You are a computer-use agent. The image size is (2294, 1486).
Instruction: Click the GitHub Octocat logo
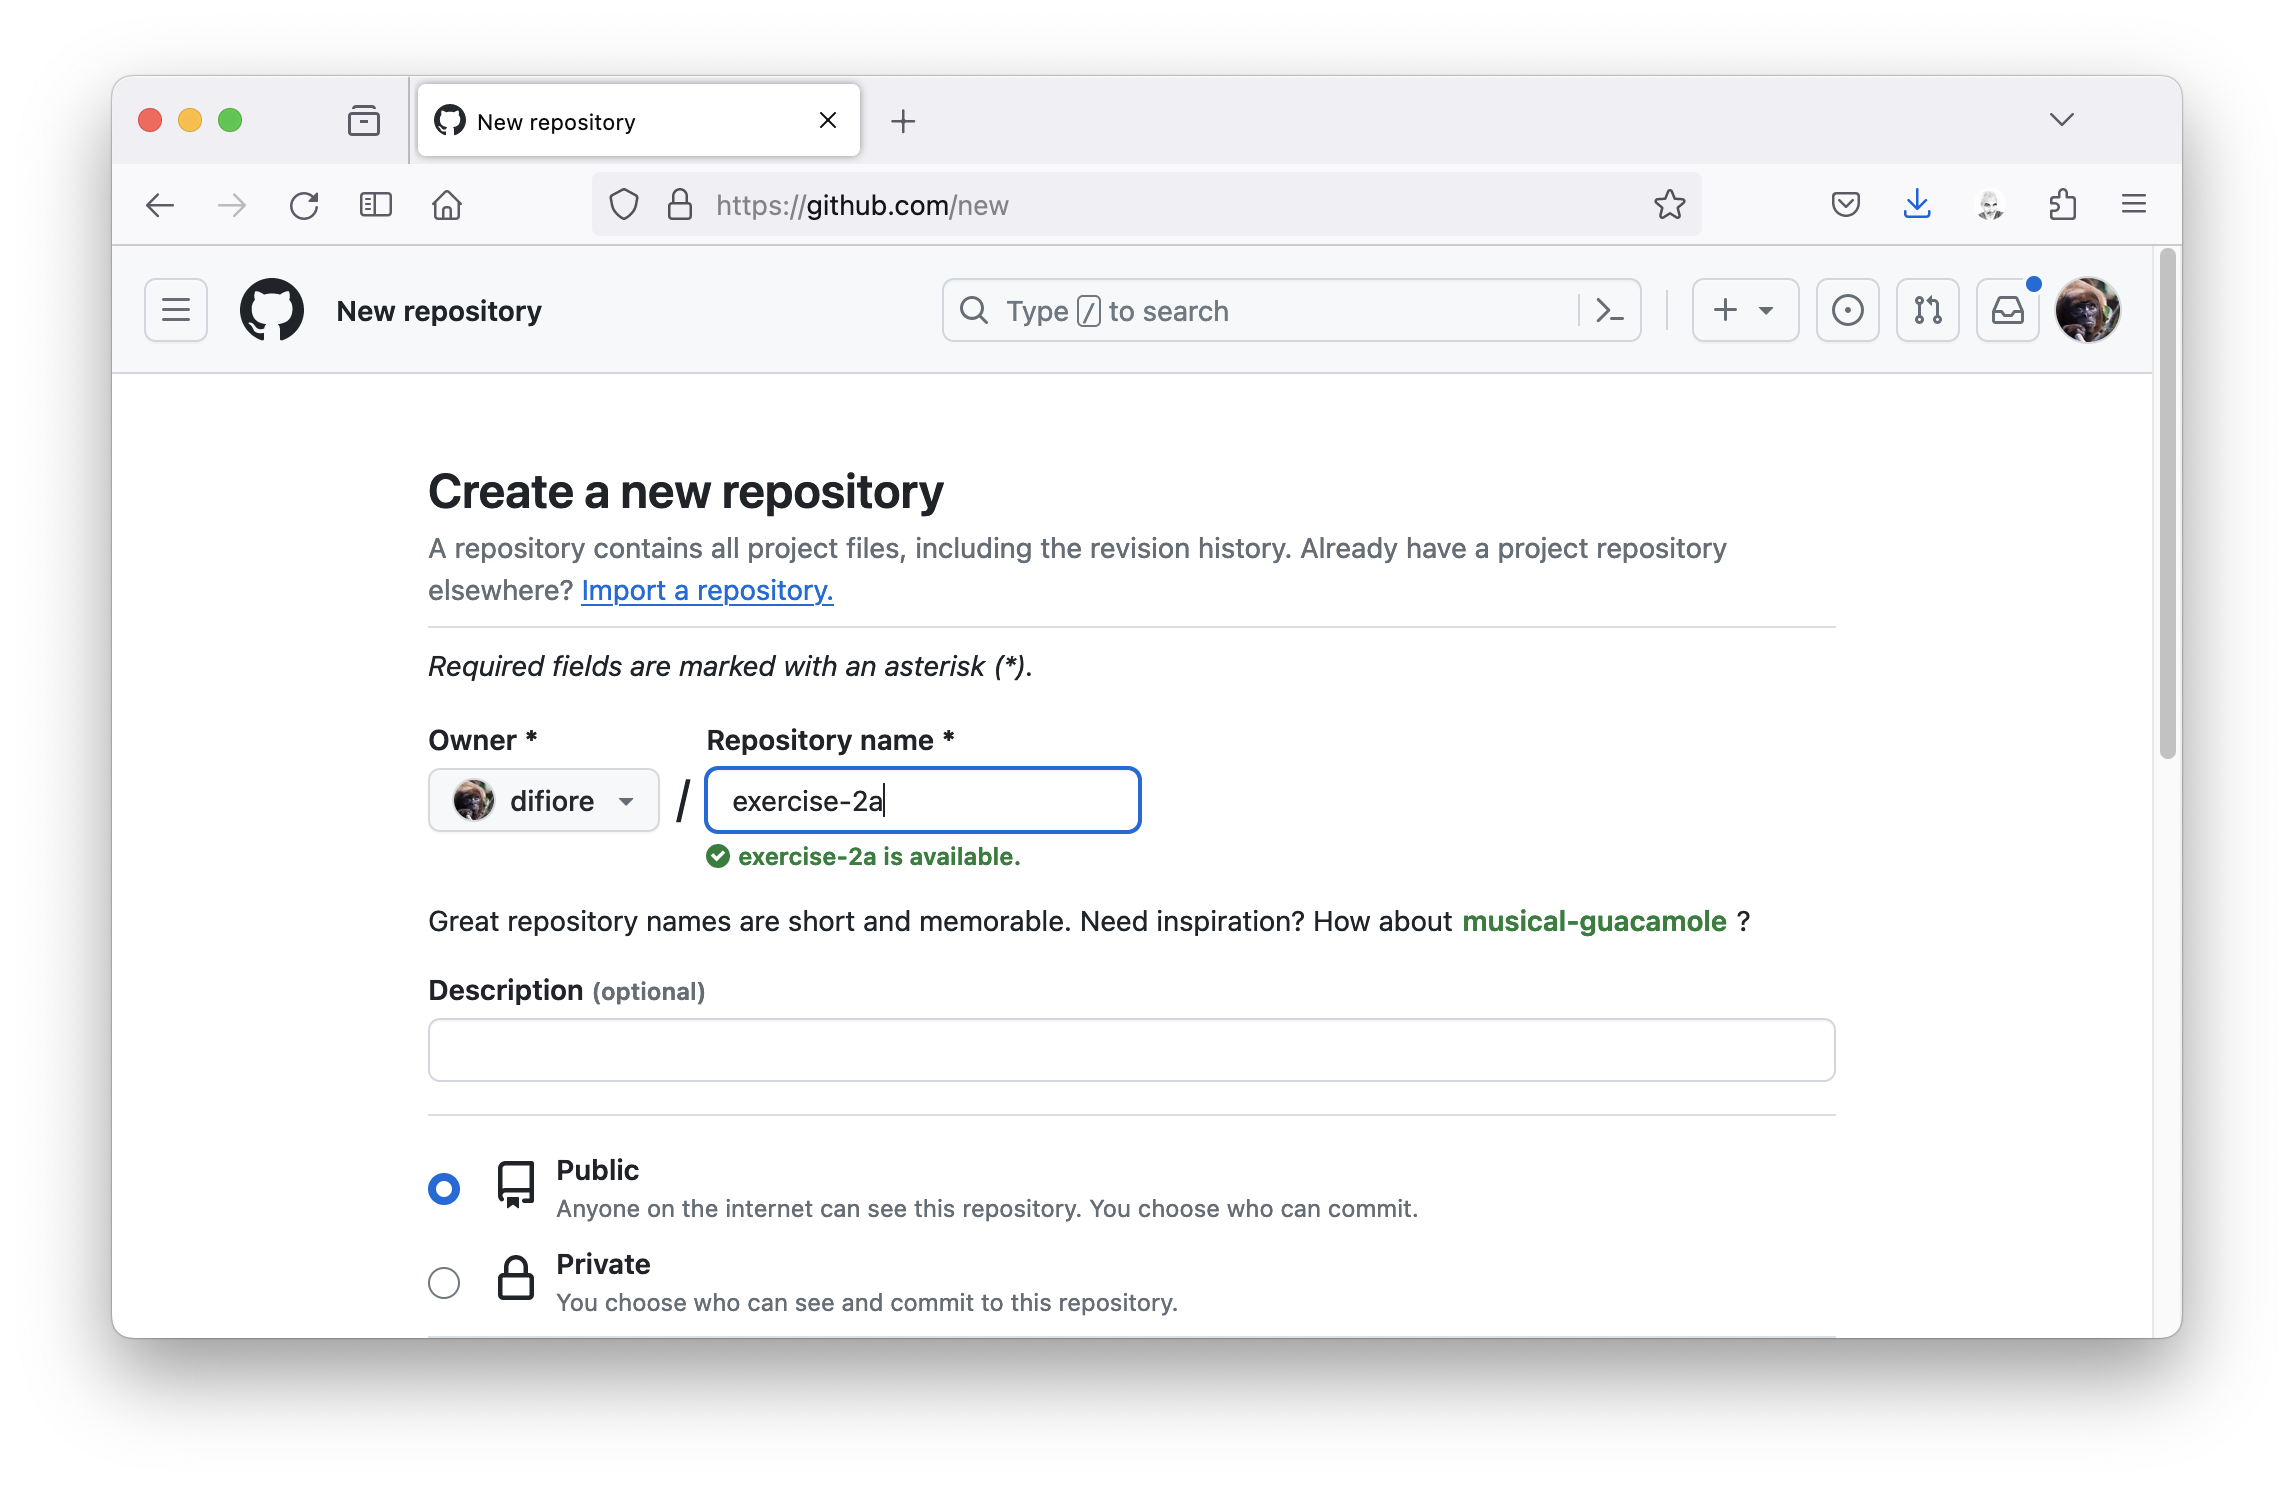click(x=272, y=310)
